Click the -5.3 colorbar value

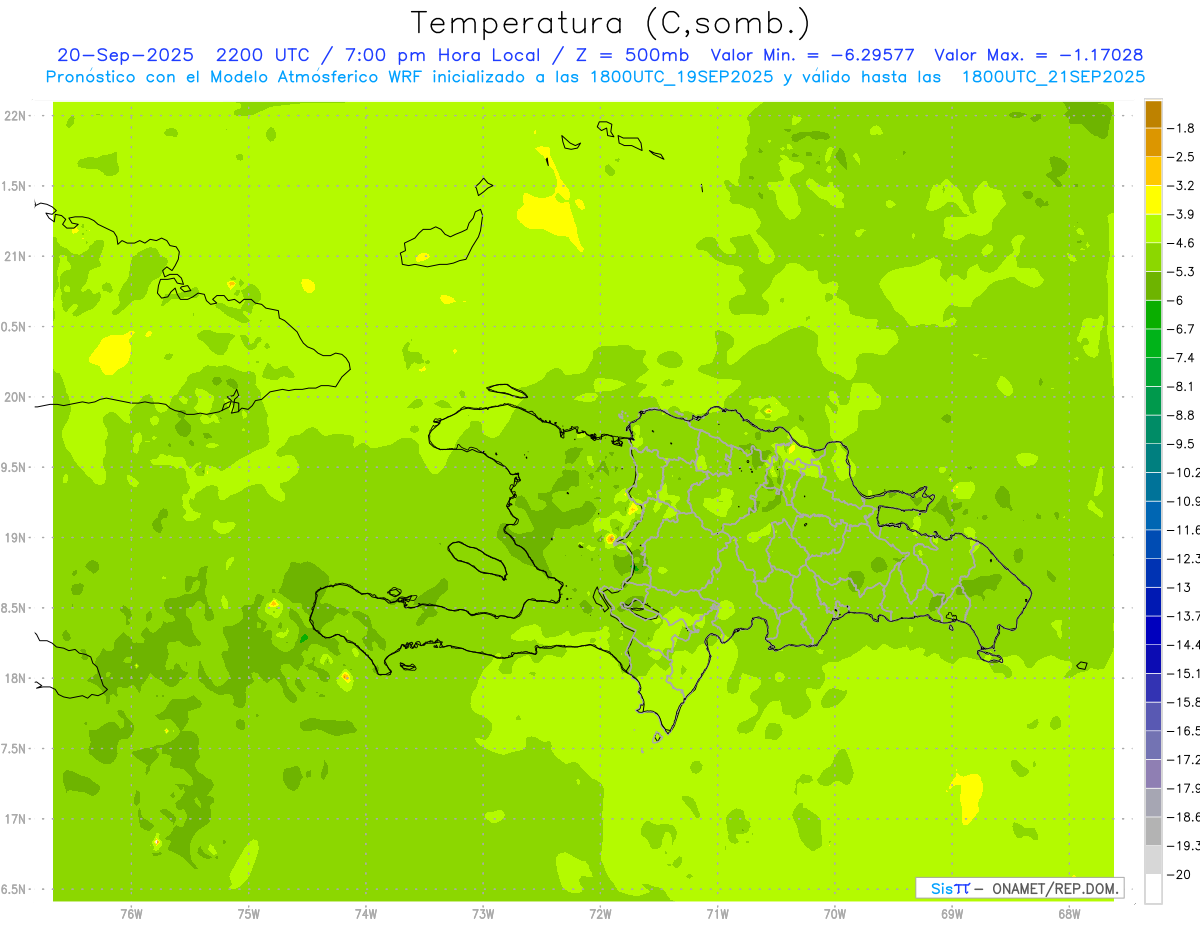[1183, 271]
